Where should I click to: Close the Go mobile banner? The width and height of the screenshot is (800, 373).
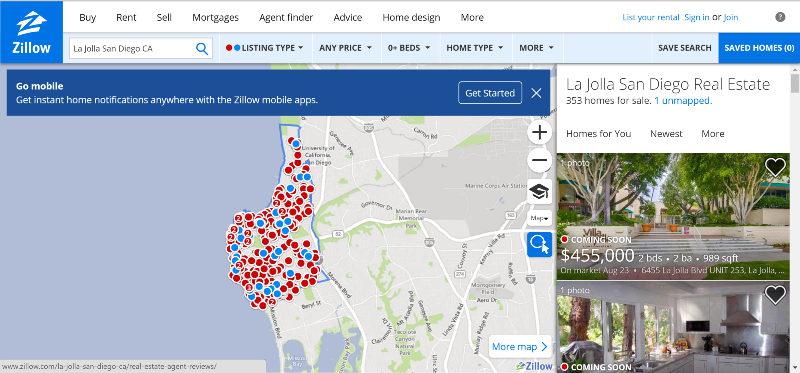[536, 93]
